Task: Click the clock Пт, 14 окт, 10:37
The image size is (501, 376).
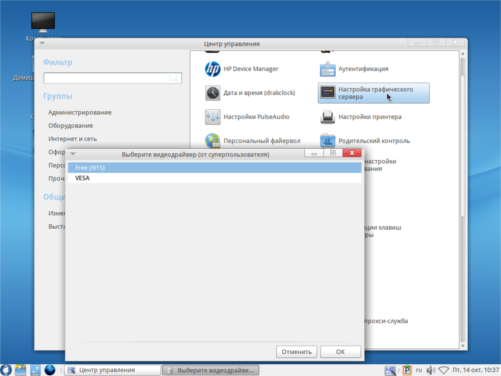Action: [476, 370]
